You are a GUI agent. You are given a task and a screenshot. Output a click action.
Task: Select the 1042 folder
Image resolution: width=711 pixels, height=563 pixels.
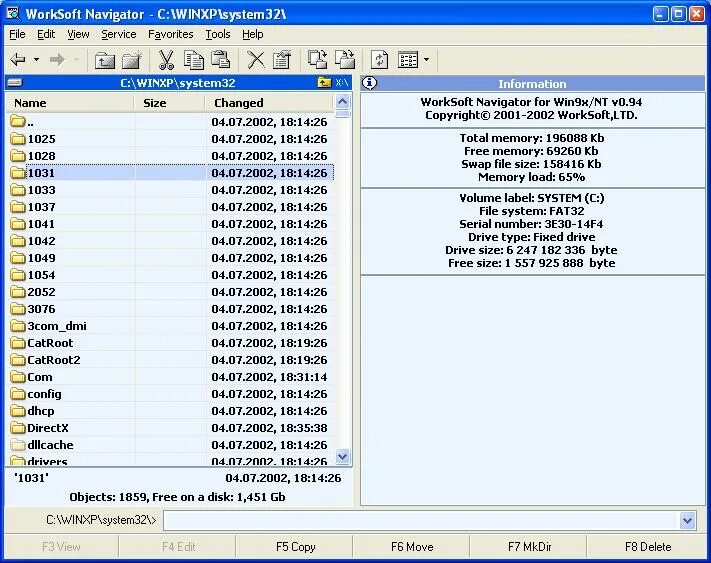(170, 241)
